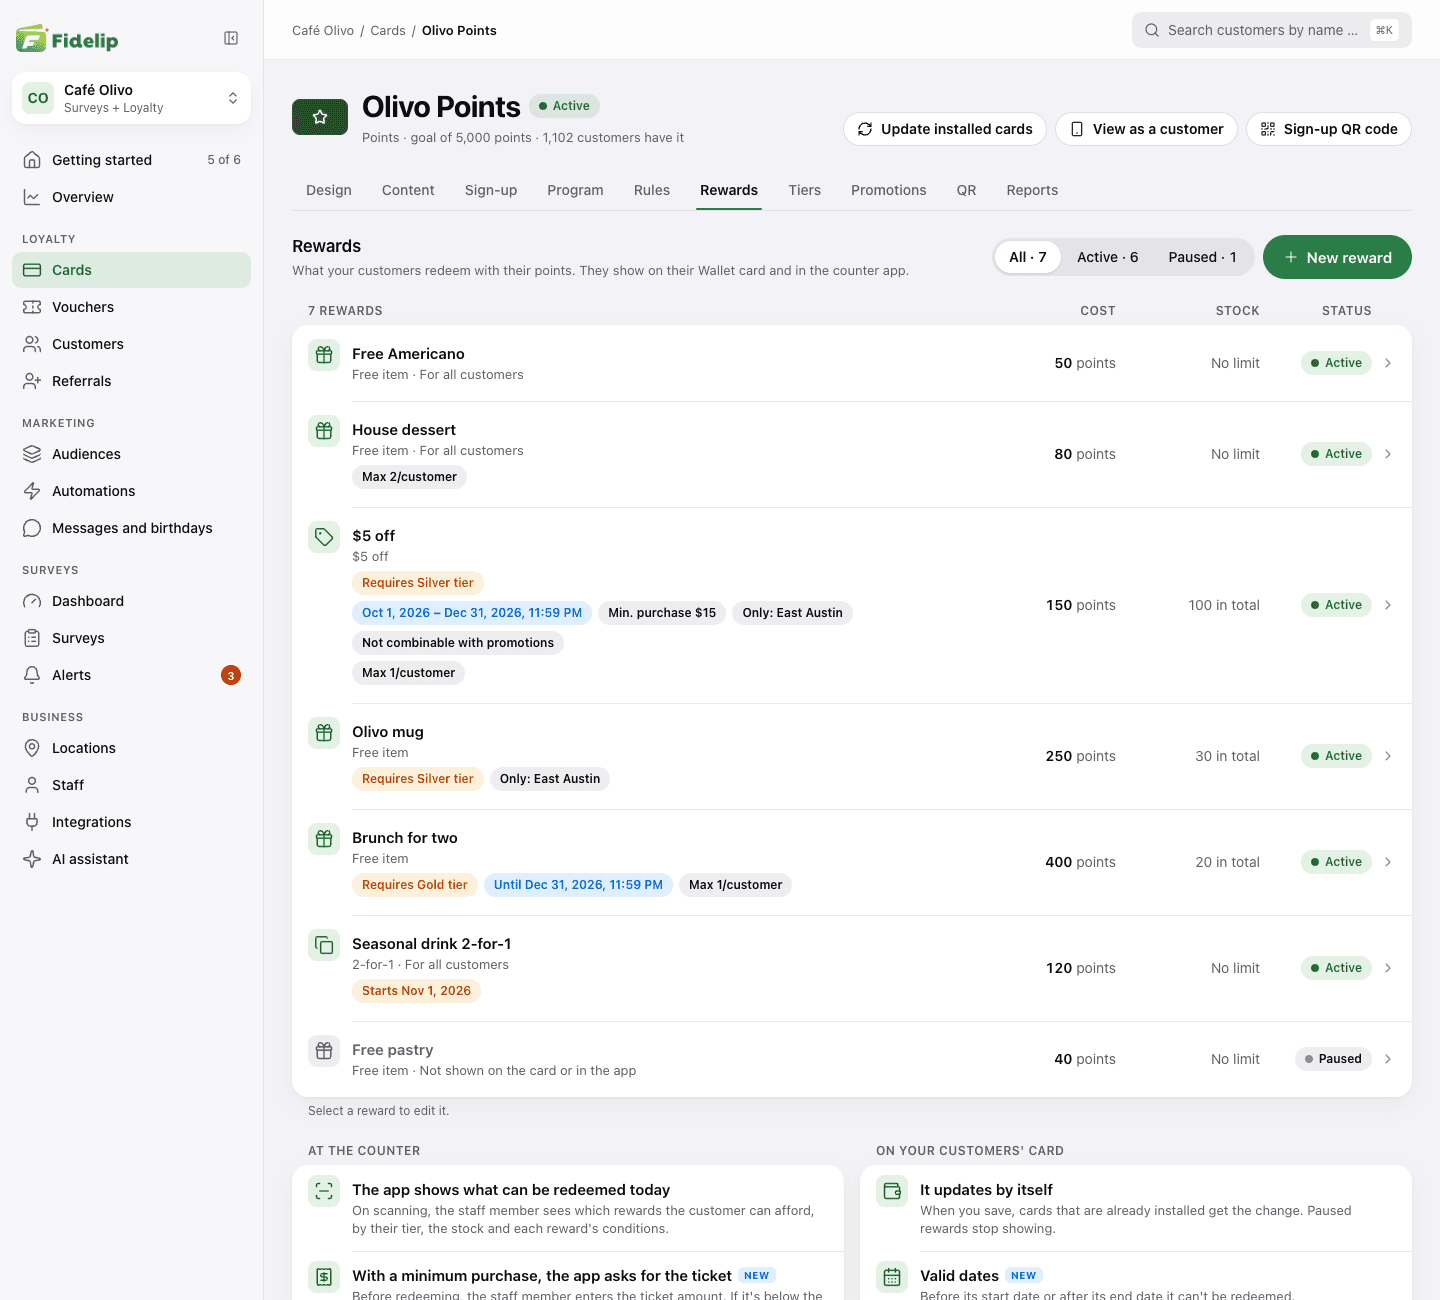Switch to the Tiers tab
Image resolution: width=1440 pixels, height=1300 pixels.
point(804,190)
